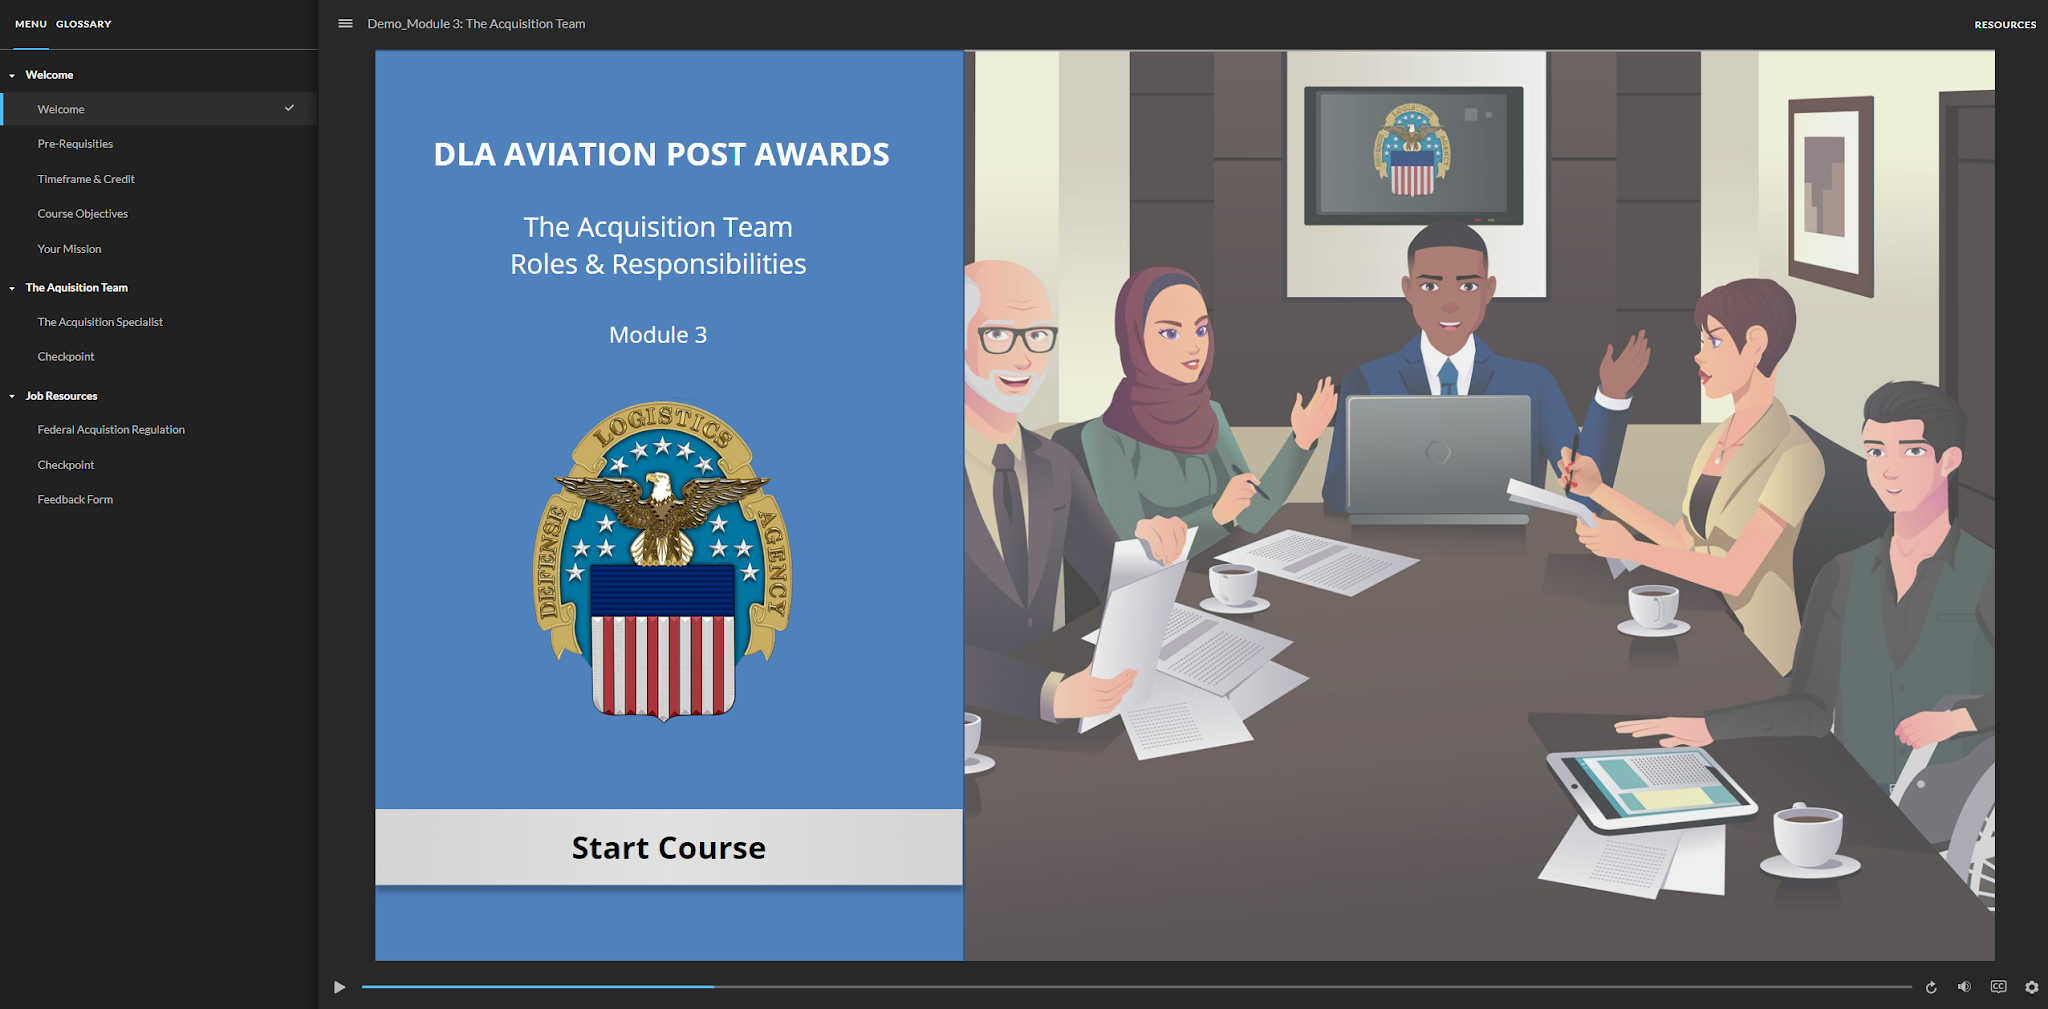Switch to the Menu tab
2048x1009 pixels.
[31, 24]
